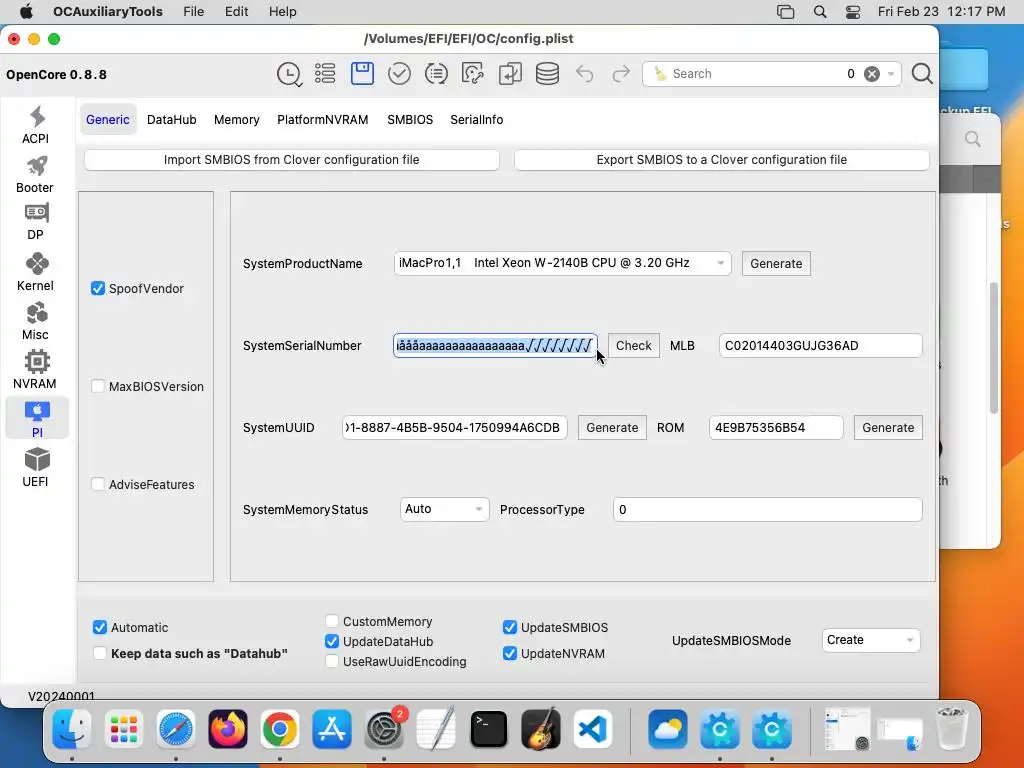Enable the AdviseFeatures checkbox
Image resolution: width=1024 pixels, height=768 pixels.
[98, 485]
